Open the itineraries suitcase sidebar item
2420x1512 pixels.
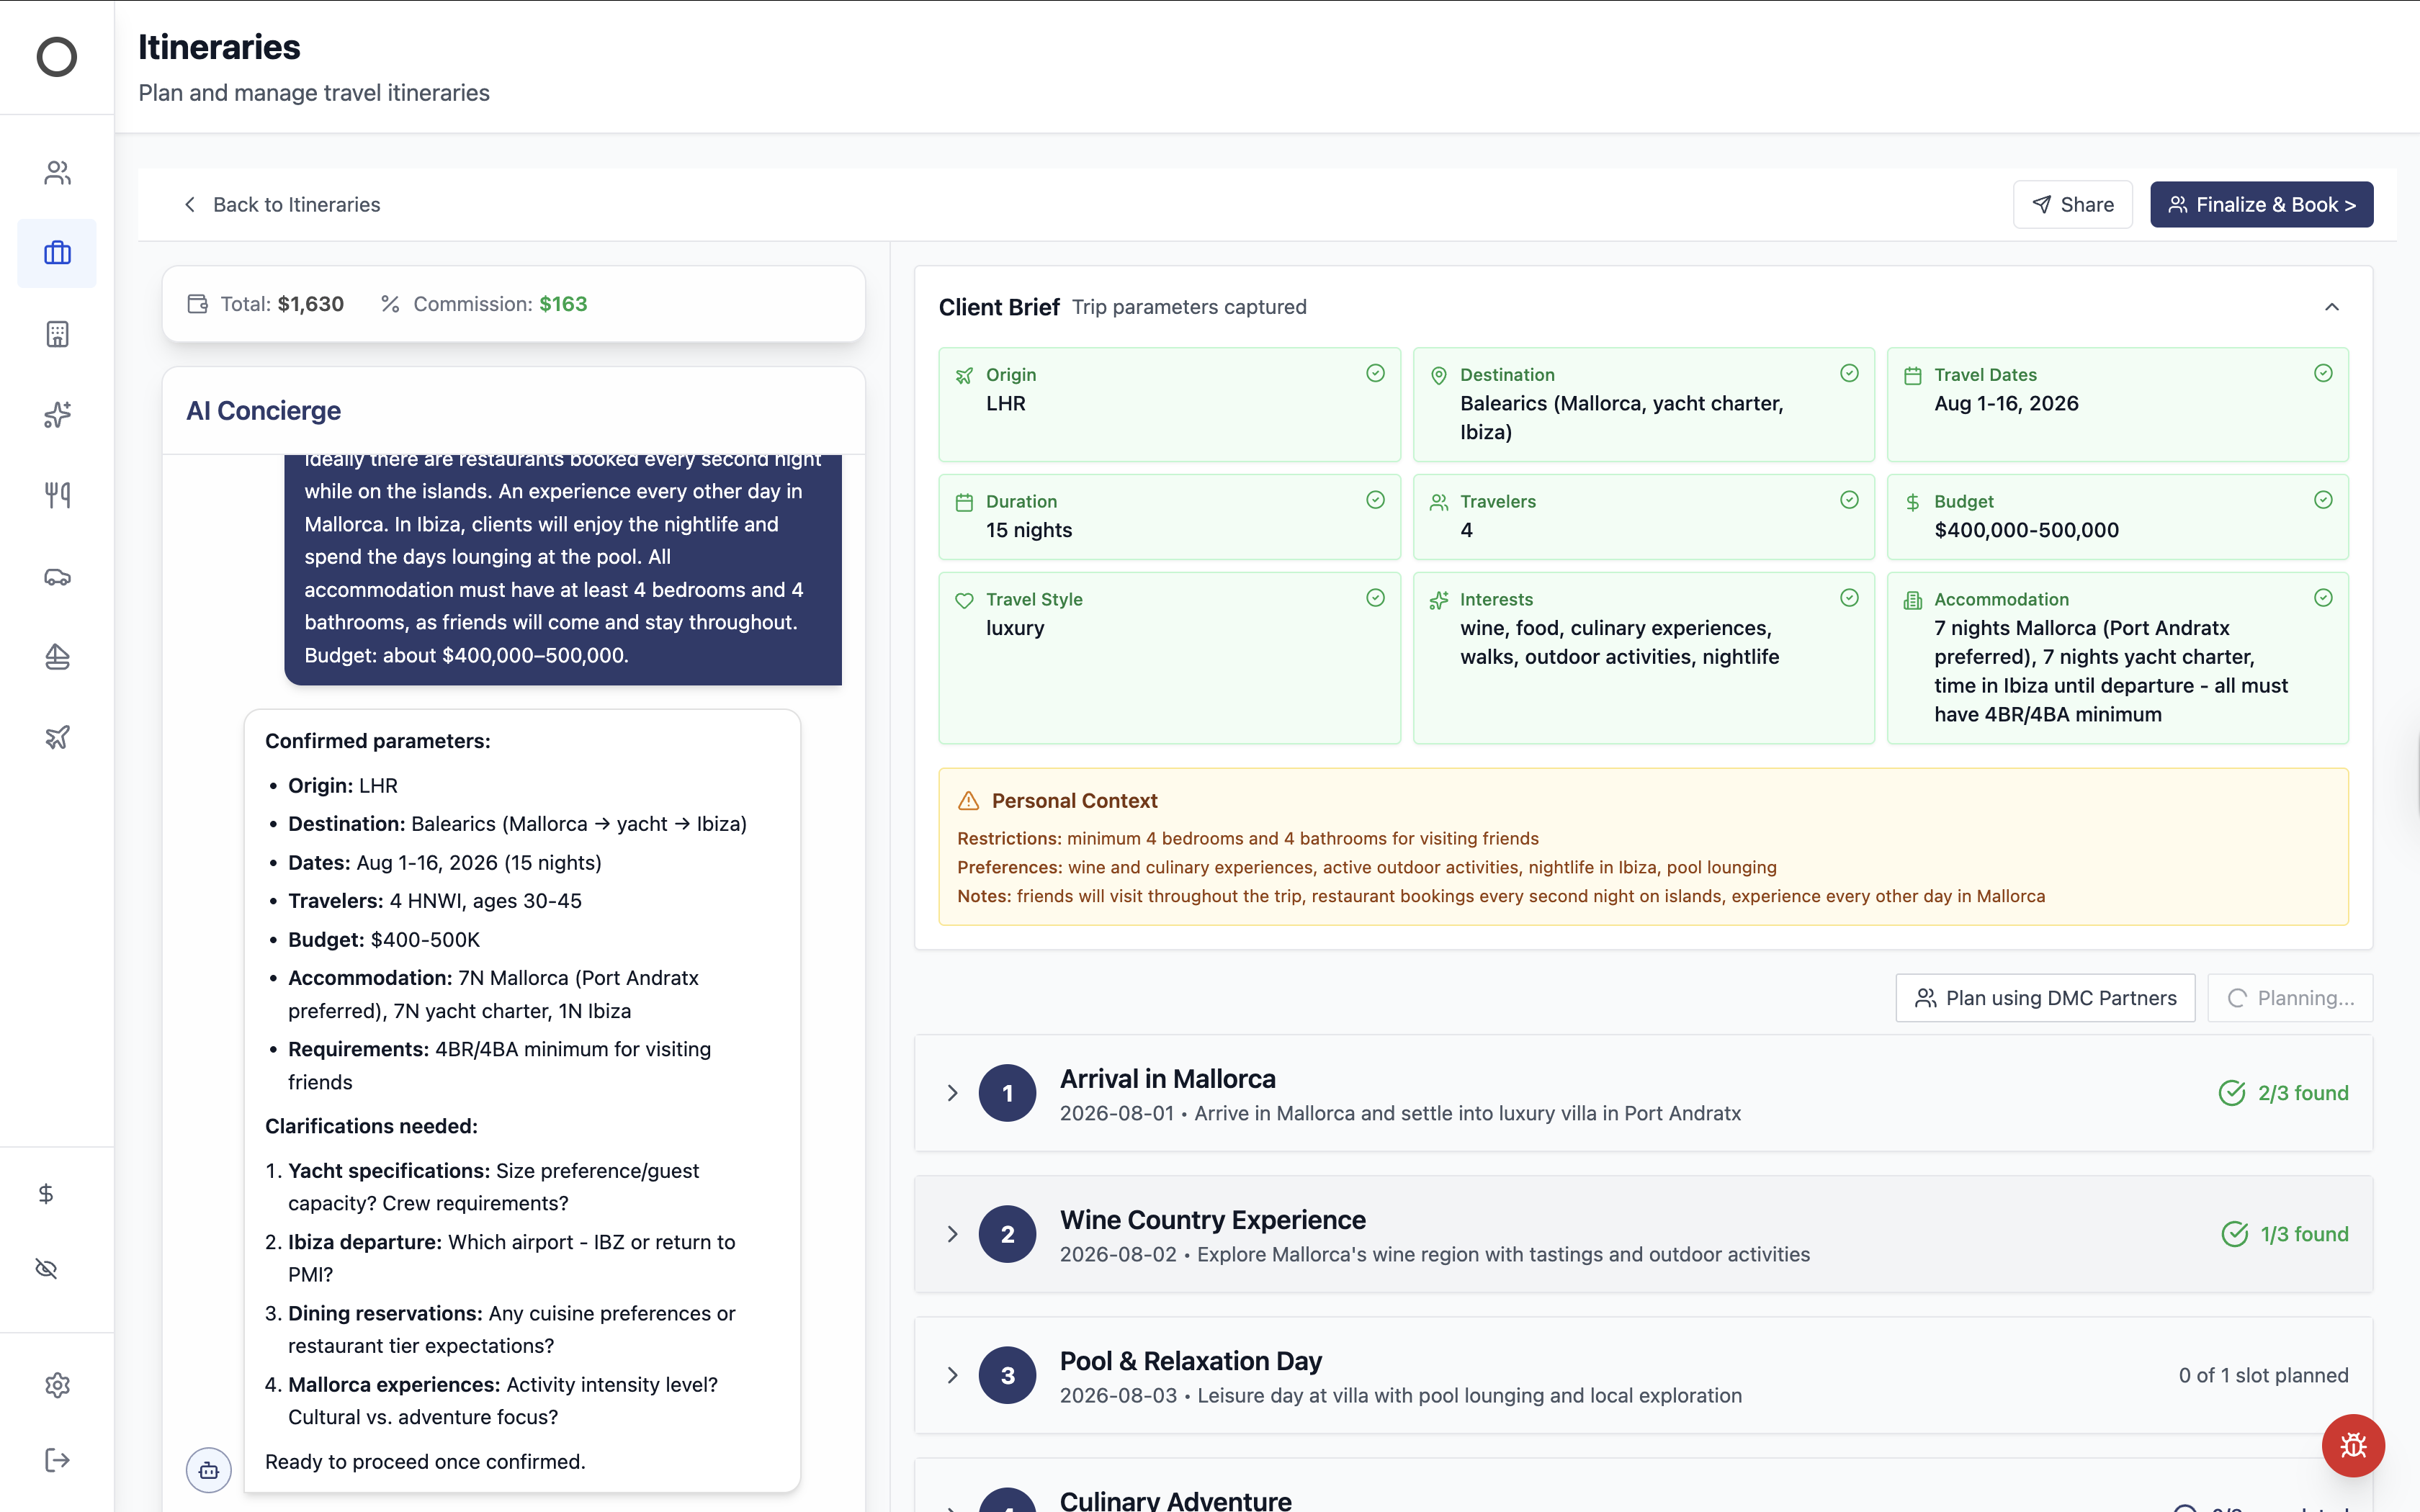[57, 253]
